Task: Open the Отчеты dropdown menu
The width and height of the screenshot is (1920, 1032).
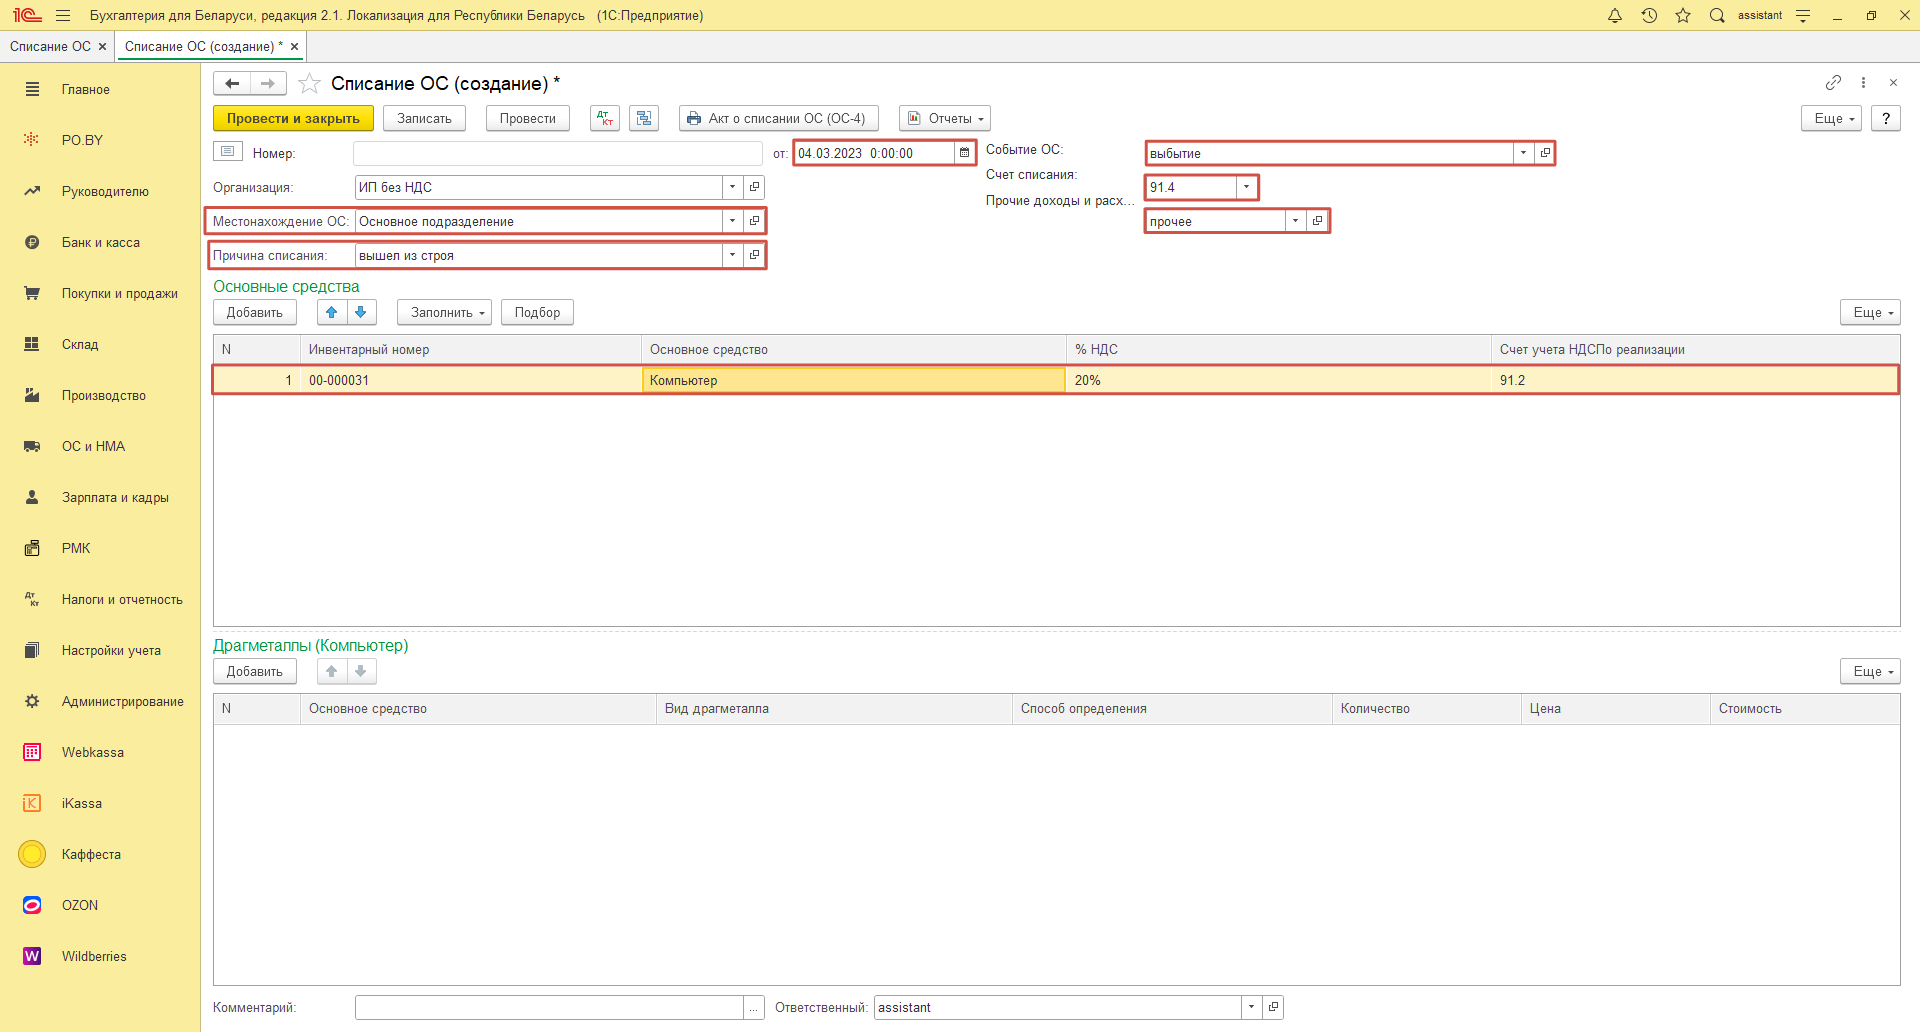Action: pyautogui.click(x=944, y=118)
